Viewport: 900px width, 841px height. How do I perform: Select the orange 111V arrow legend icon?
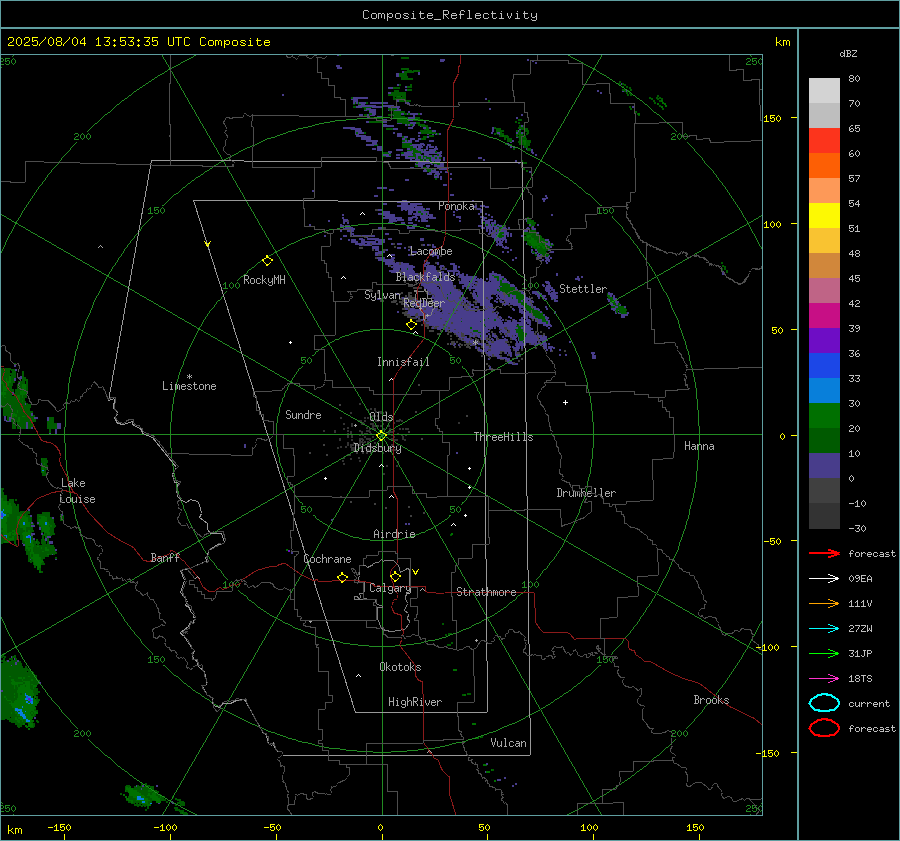[x=824, y=603]
